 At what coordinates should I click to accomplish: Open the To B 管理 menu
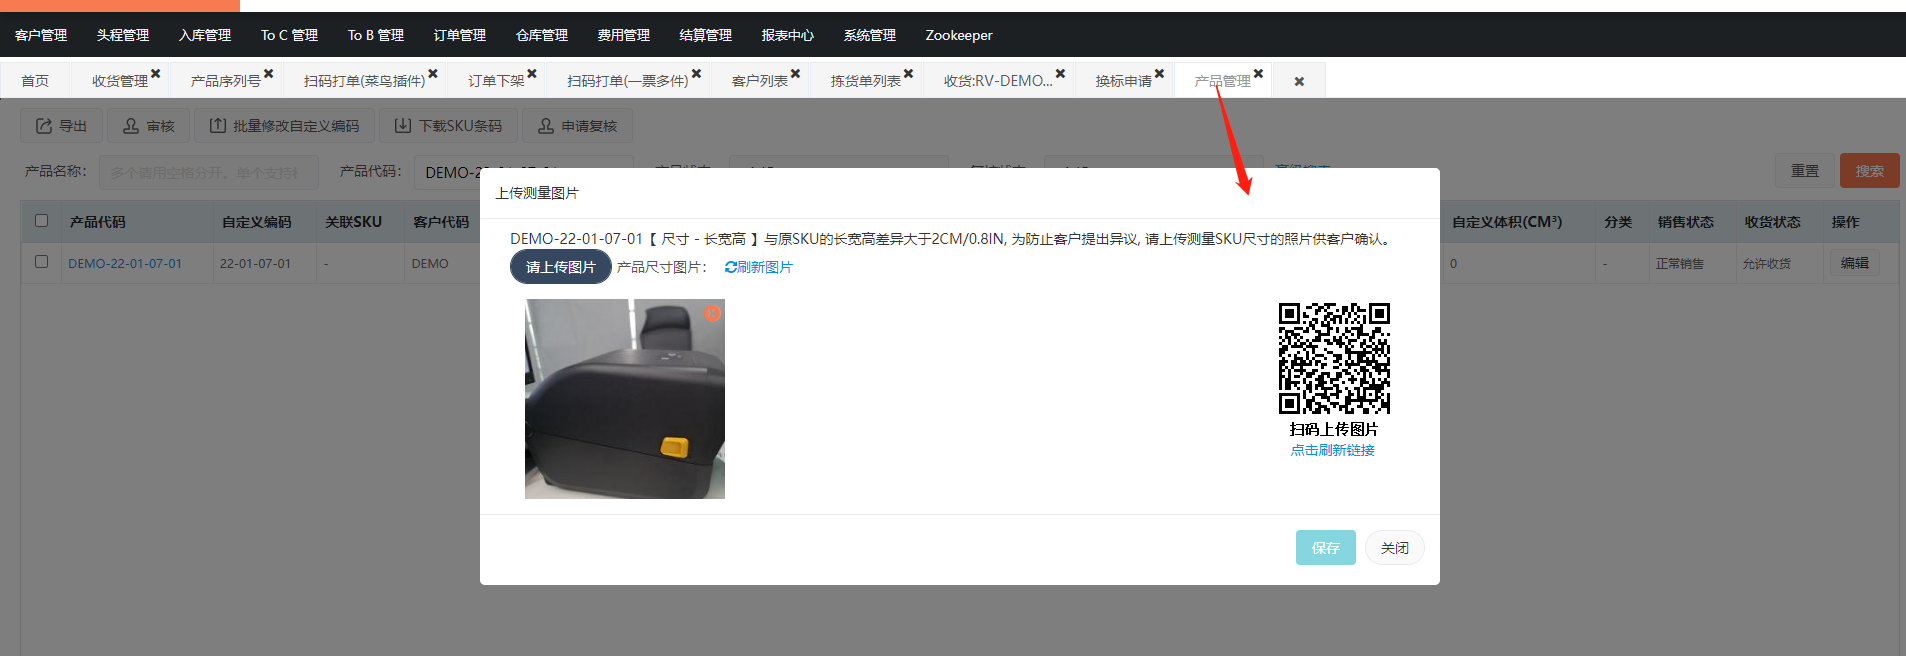[376, 35]
